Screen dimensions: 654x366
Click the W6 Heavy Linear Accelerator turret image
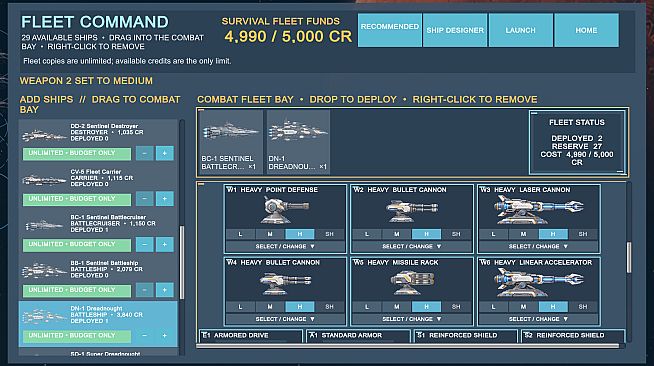(x=538, y=283)
